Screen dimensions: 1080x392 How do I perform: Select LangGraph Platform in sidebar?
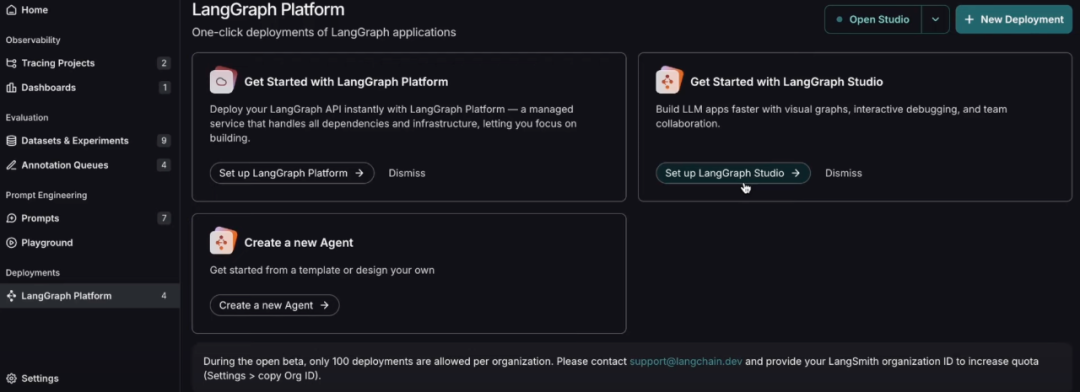[x=90, y=296]
